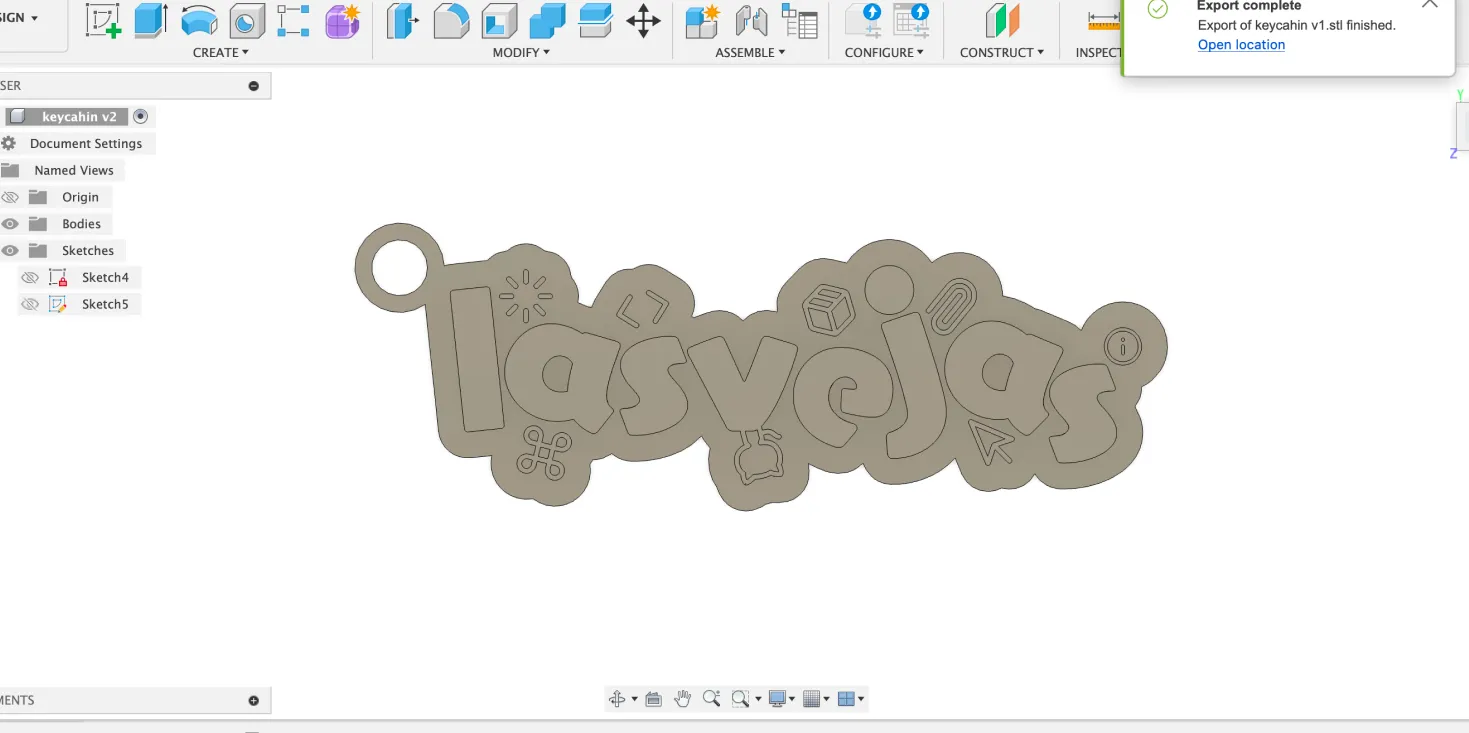Screen dimensions: 1469x733
Task: Hide the Bodies folder
Action: pos(10,224)
